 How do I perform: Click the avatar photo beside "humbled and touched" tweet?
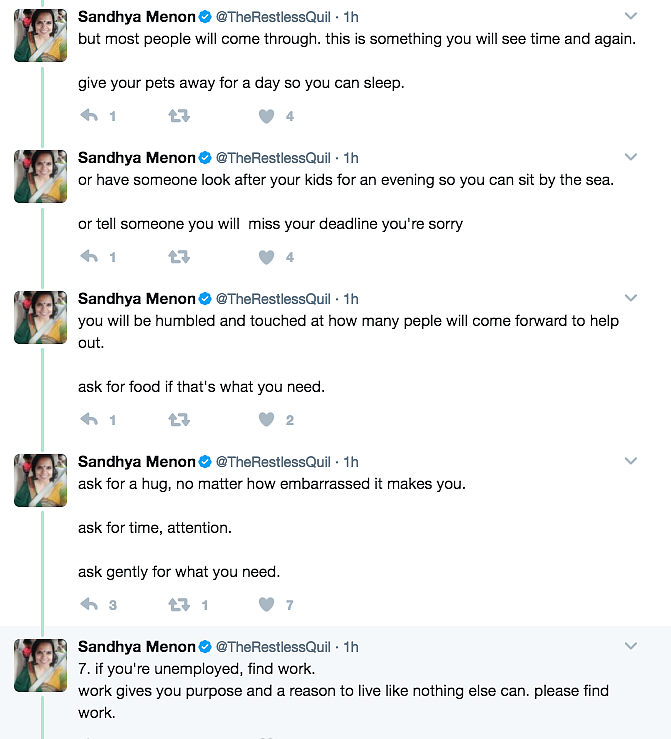tap(40, 317)
